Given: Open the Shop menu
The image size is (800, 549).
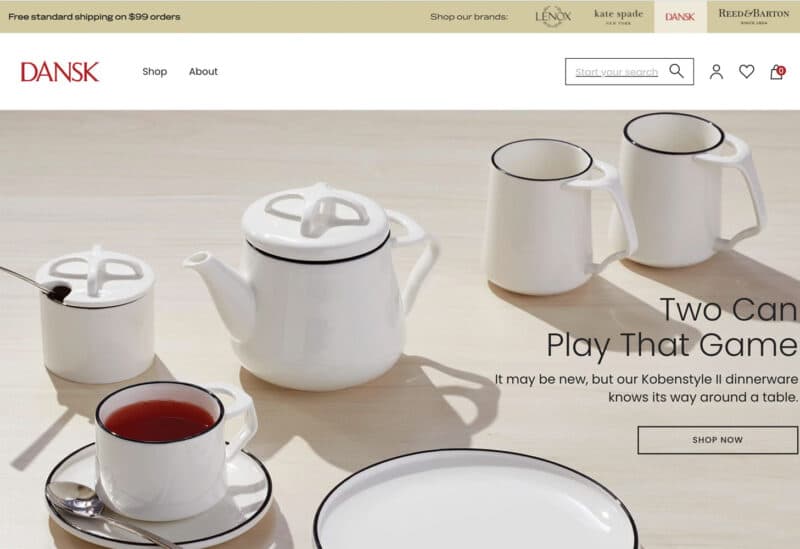Looking at the screenshot, I should [x=155, y=71].
